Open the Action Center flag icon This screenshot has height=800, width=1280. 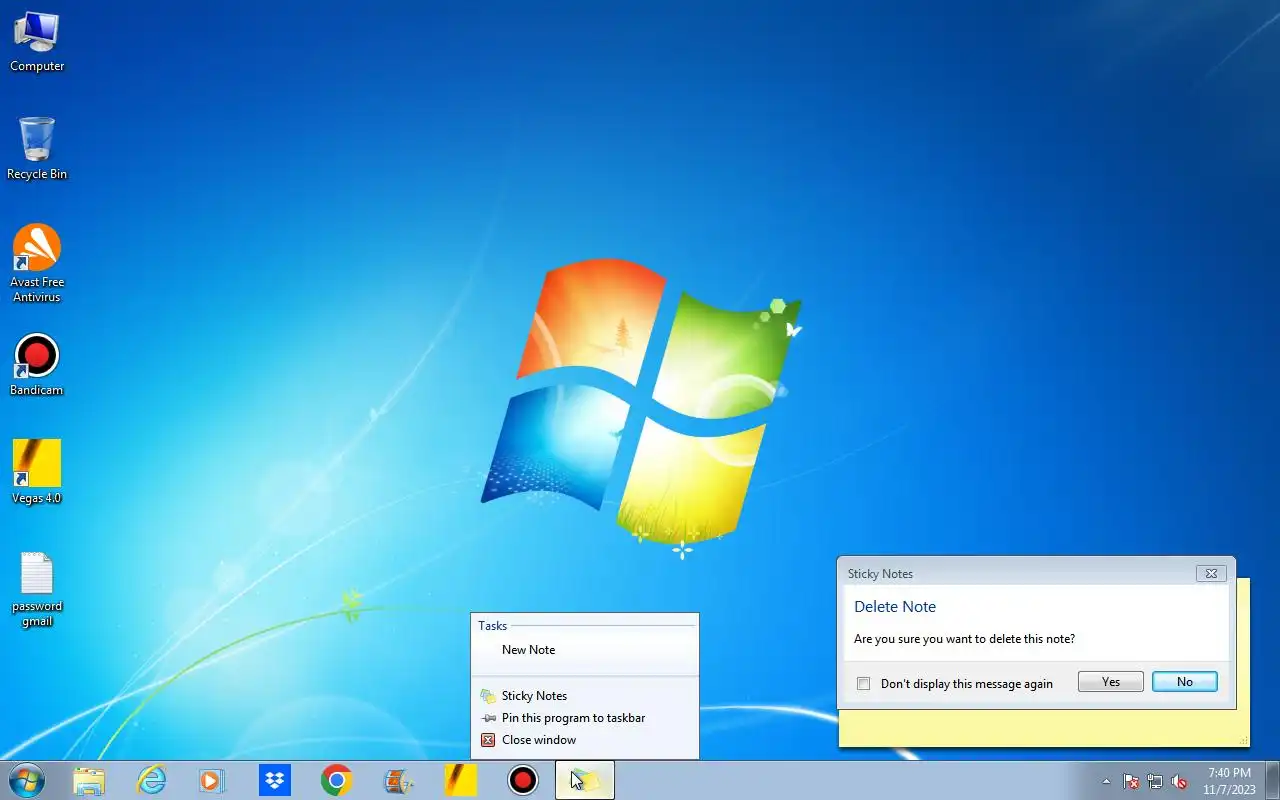(x=1131, y=781)
